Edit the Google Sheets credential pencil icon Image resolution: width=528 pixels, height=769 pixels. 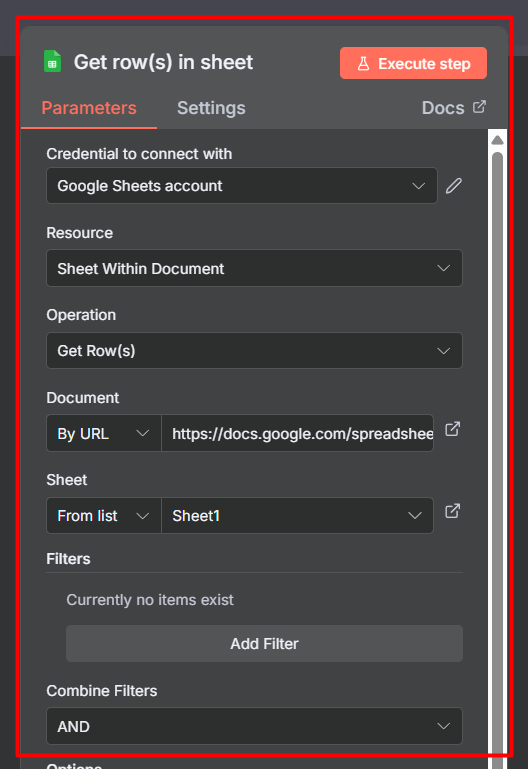pyautogui.click(x=453, y=186)
